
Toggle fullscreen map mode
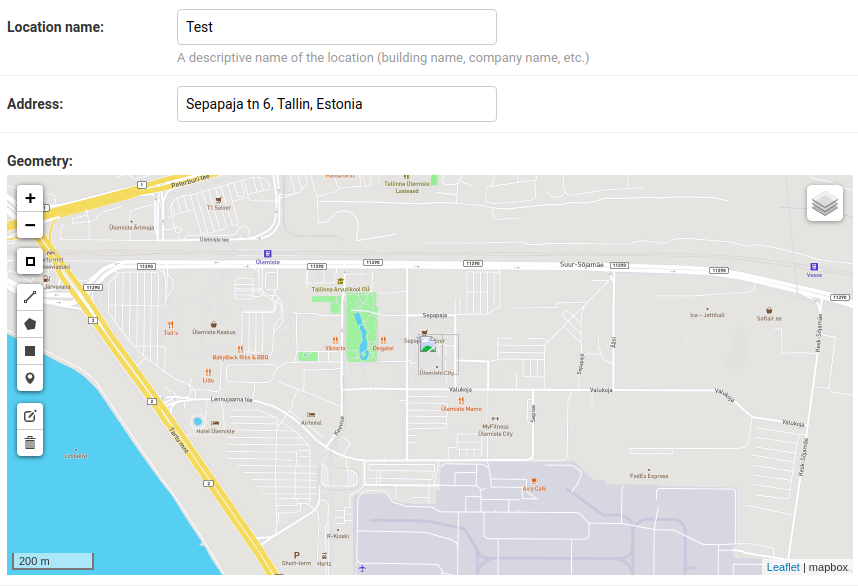(30, 261)
